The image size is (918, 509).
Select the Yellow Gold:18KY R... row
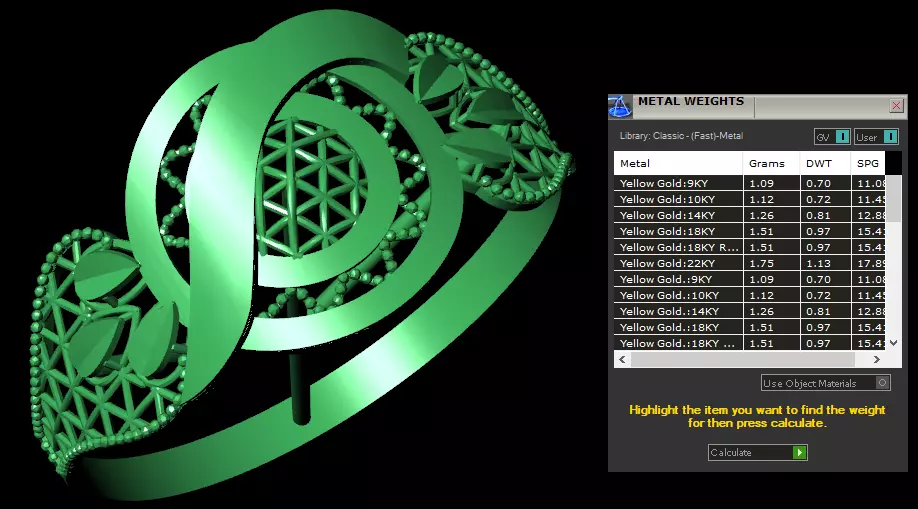tap(749, 247)
